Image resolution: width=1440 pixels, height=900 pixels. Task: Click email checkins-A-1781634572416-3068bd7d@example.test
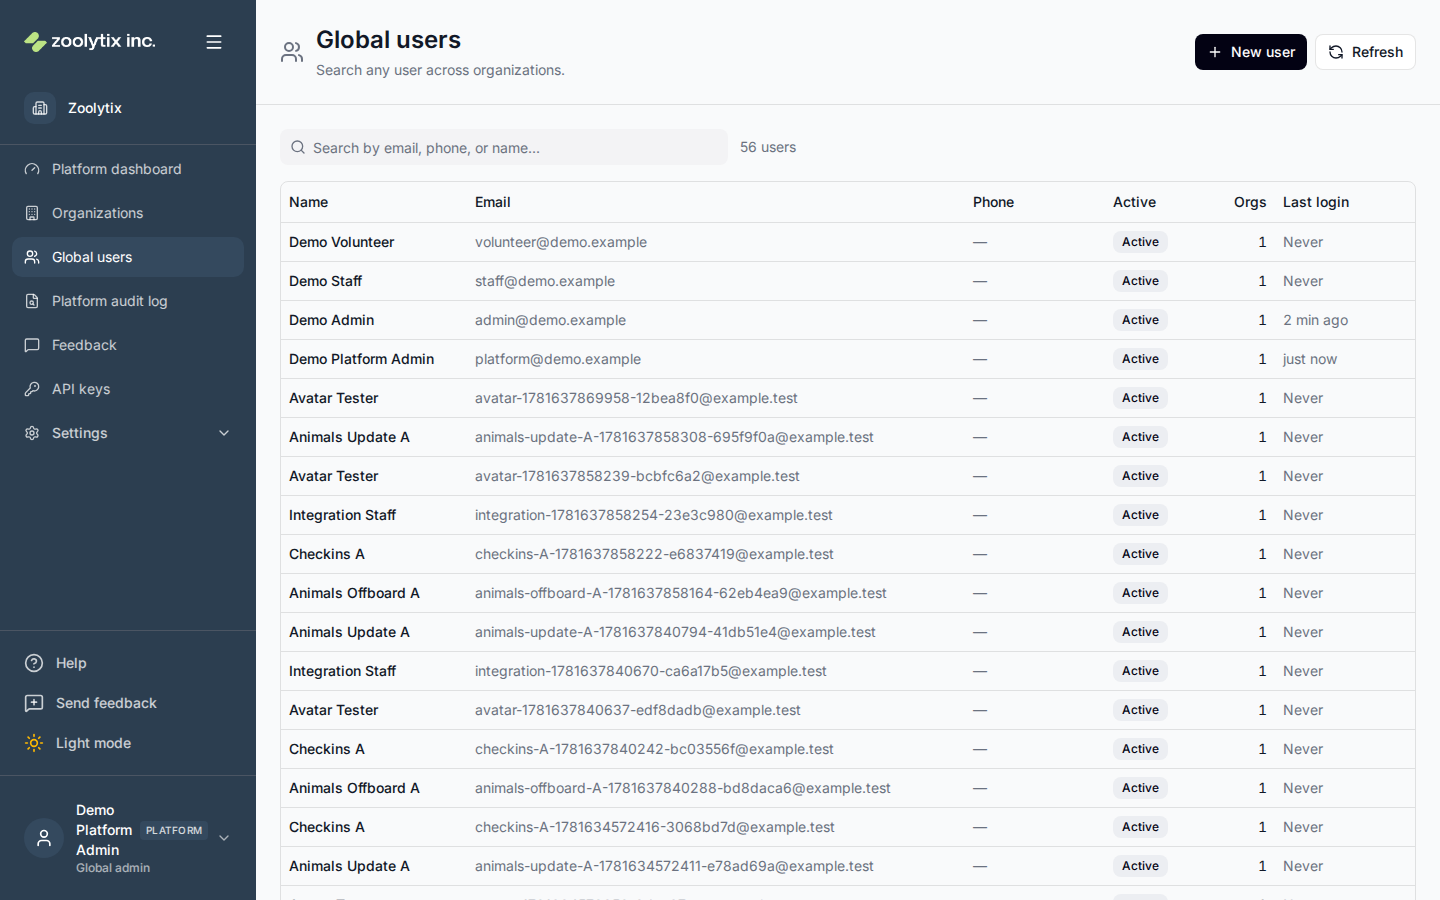(x=655, y=827)
